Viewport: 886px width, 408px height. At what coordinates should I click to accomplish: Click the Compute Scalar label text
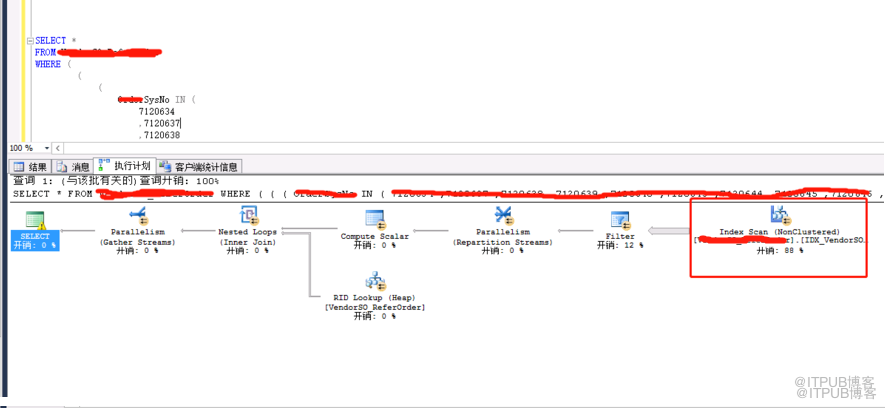[375, 236]
